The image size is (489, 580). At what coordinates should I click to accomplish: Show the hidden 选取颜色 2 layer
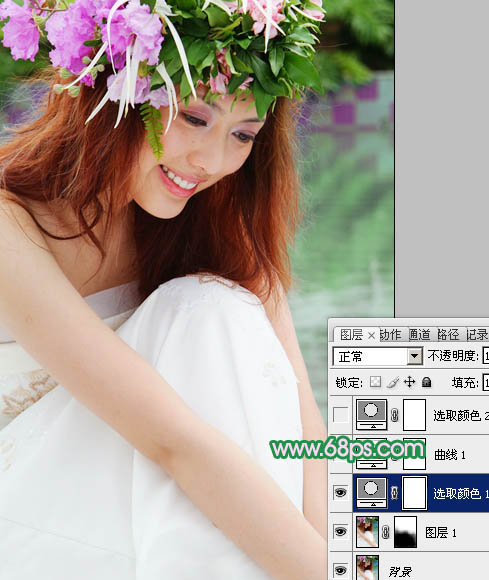pos(340,415)
